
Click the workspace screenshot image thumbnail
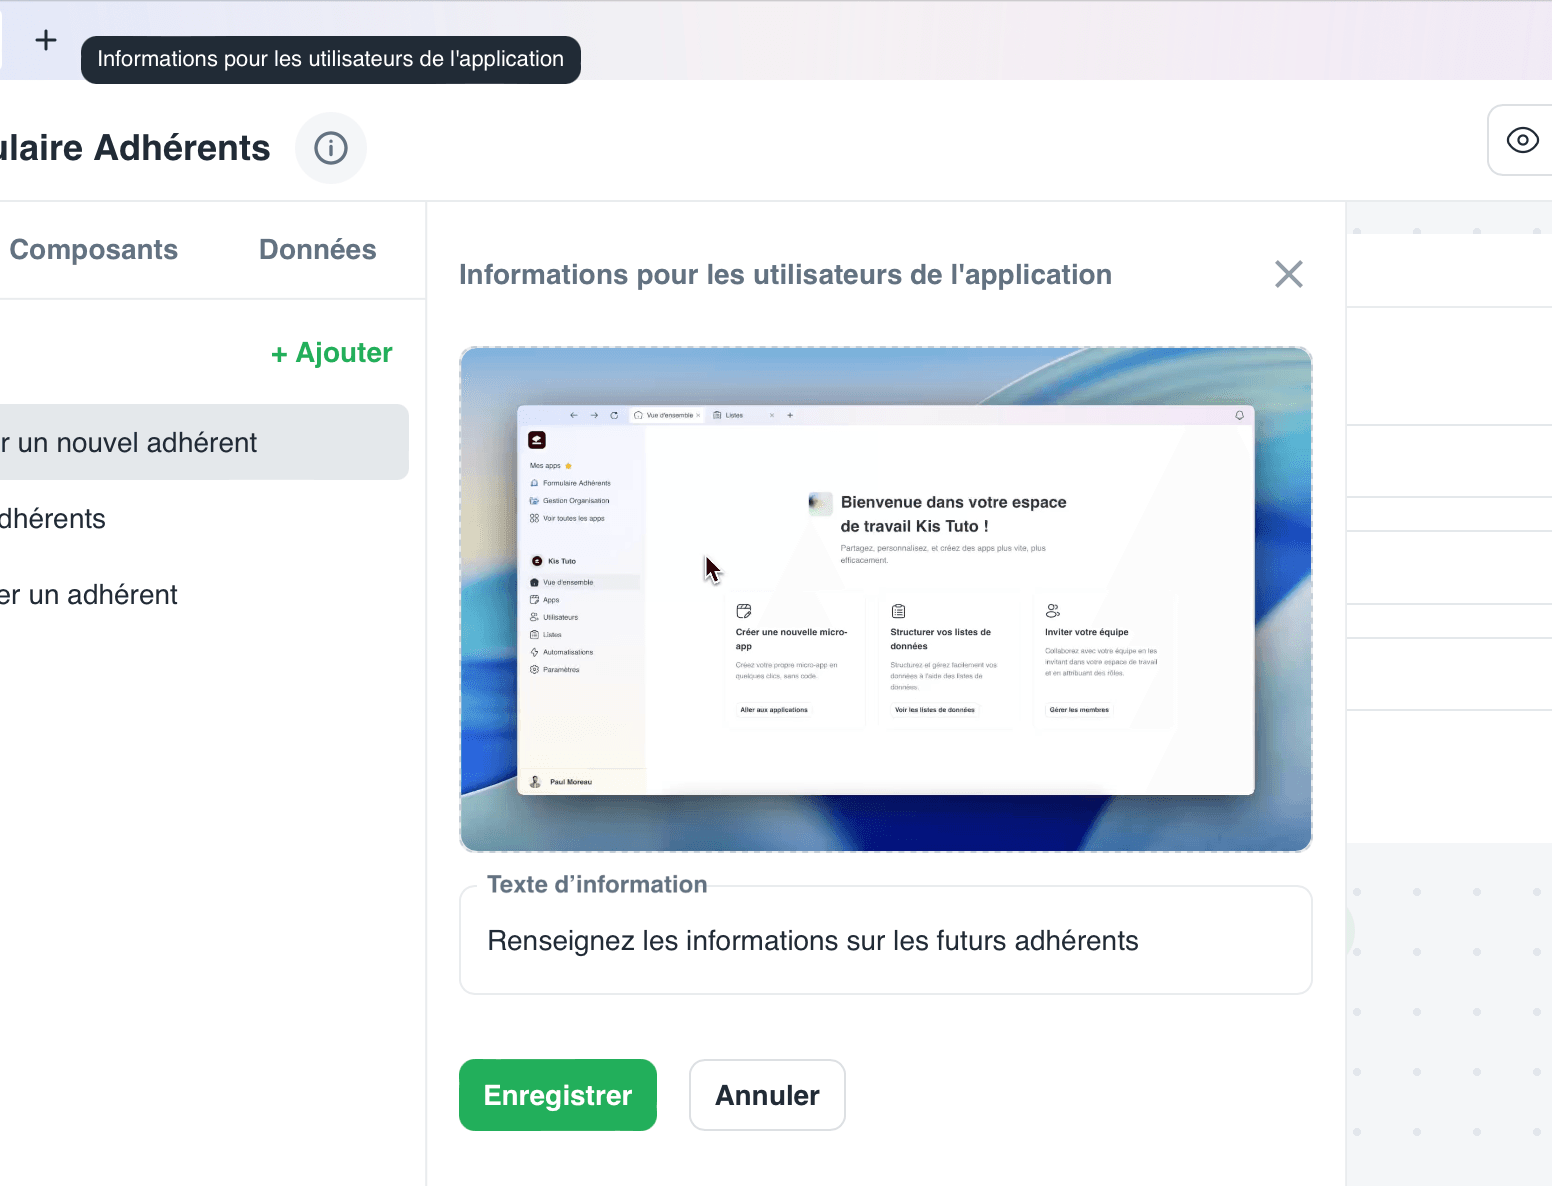click(886, 600)
